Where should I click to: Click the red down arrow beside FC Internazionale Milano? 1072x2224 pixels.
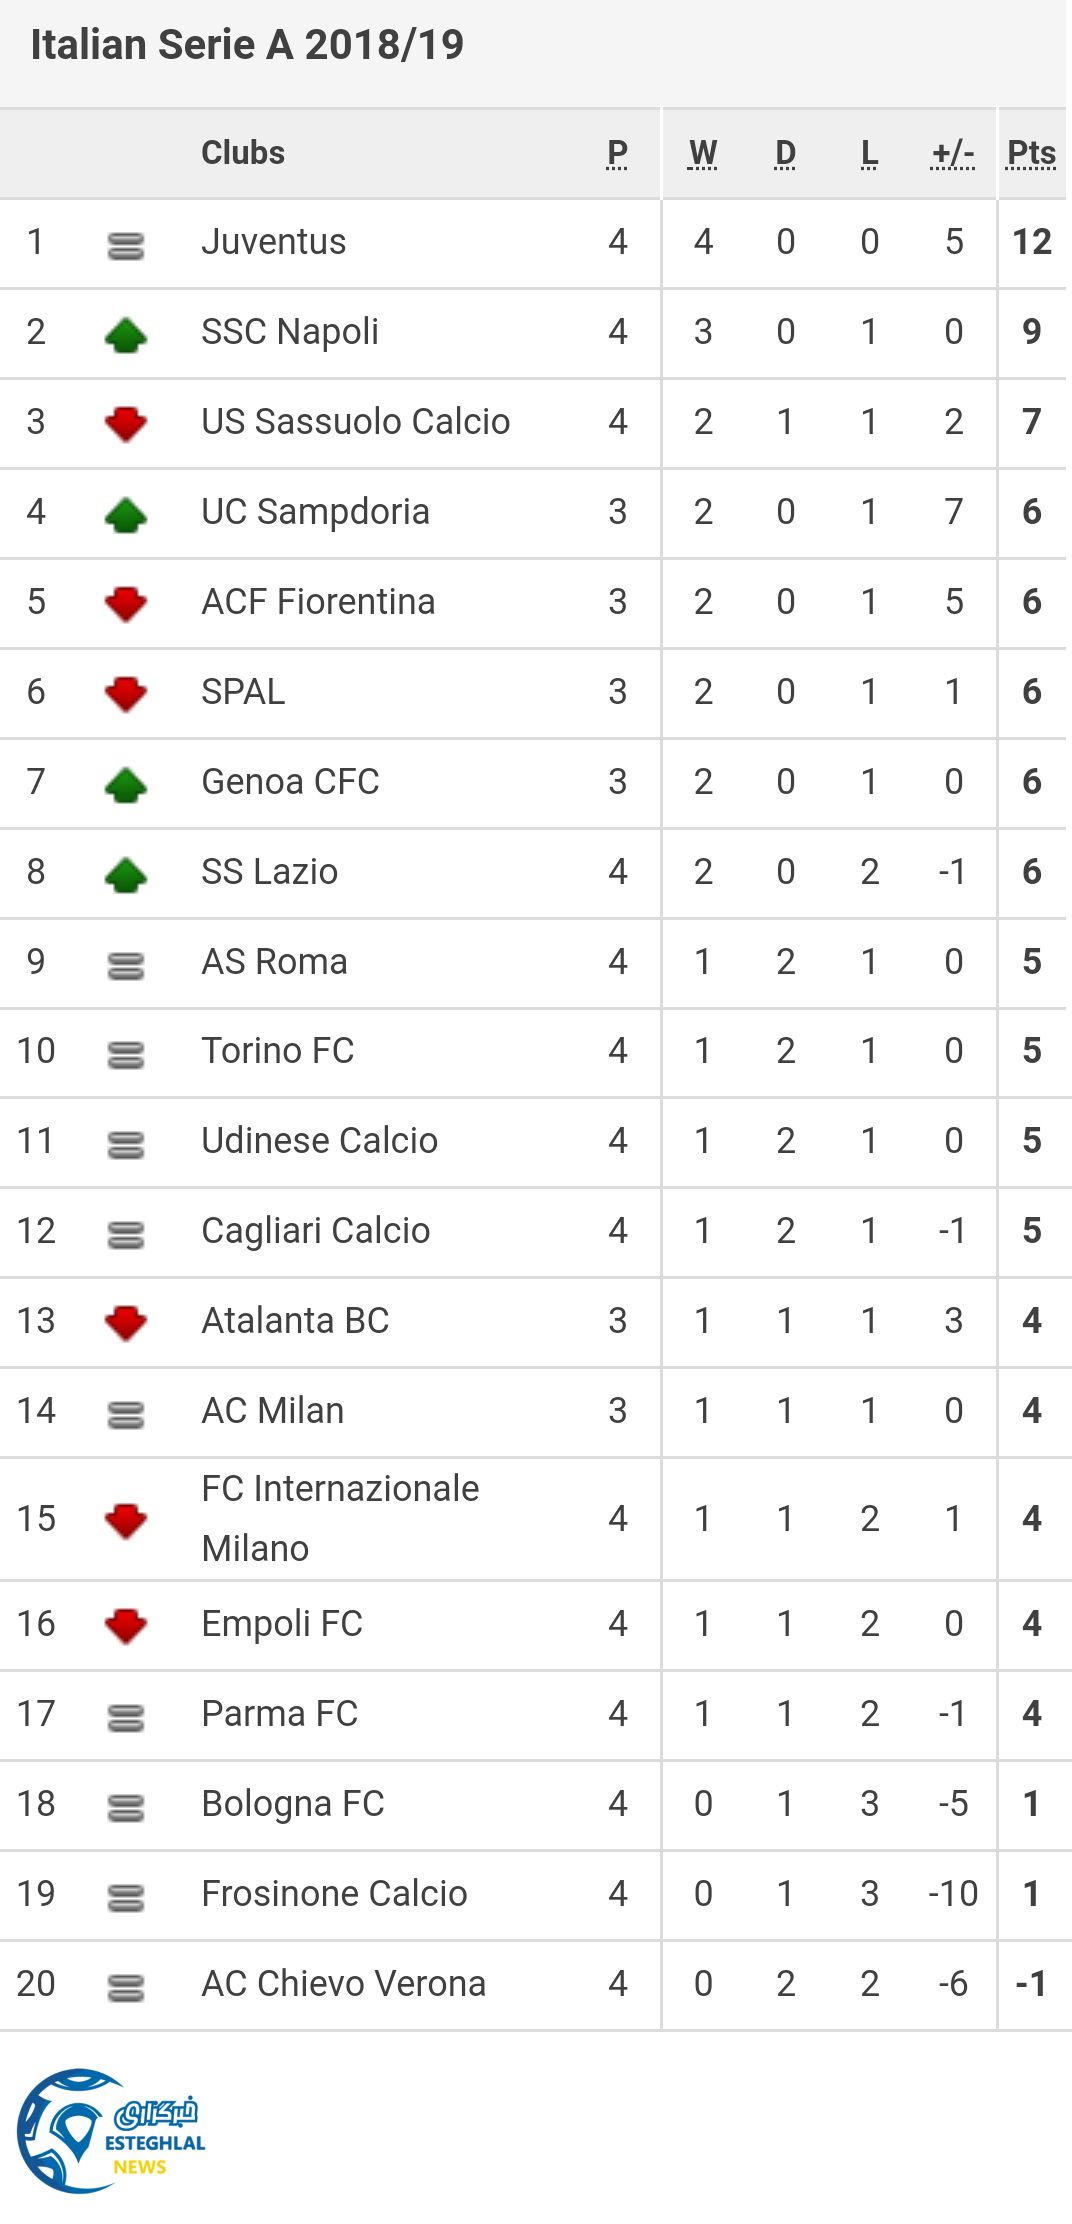126,1521
